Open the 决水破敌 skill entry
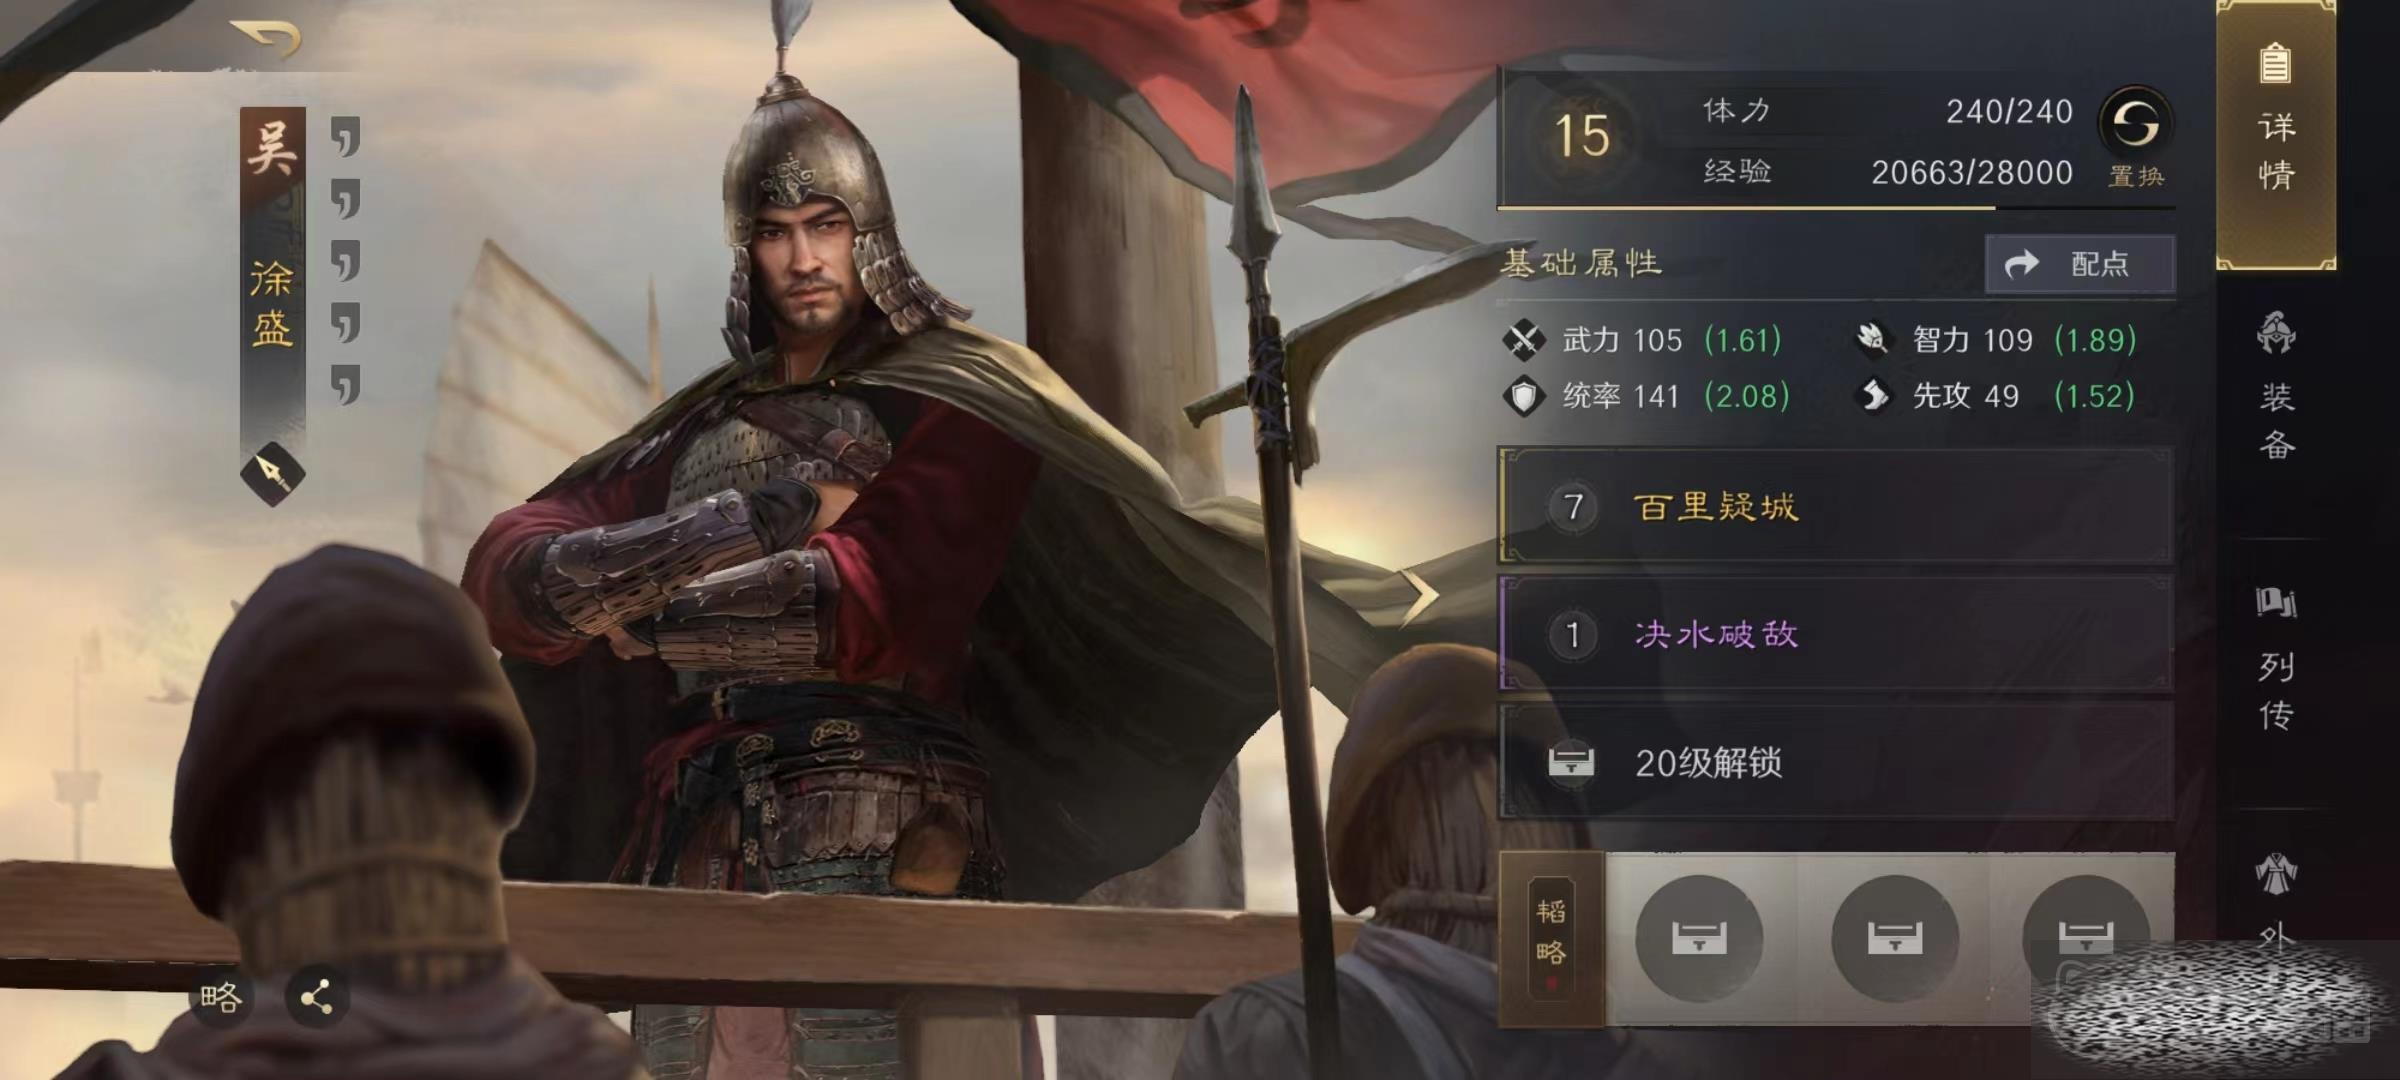Image resolution: width=2400 pixels, height=1080 pixels. 1836,633
